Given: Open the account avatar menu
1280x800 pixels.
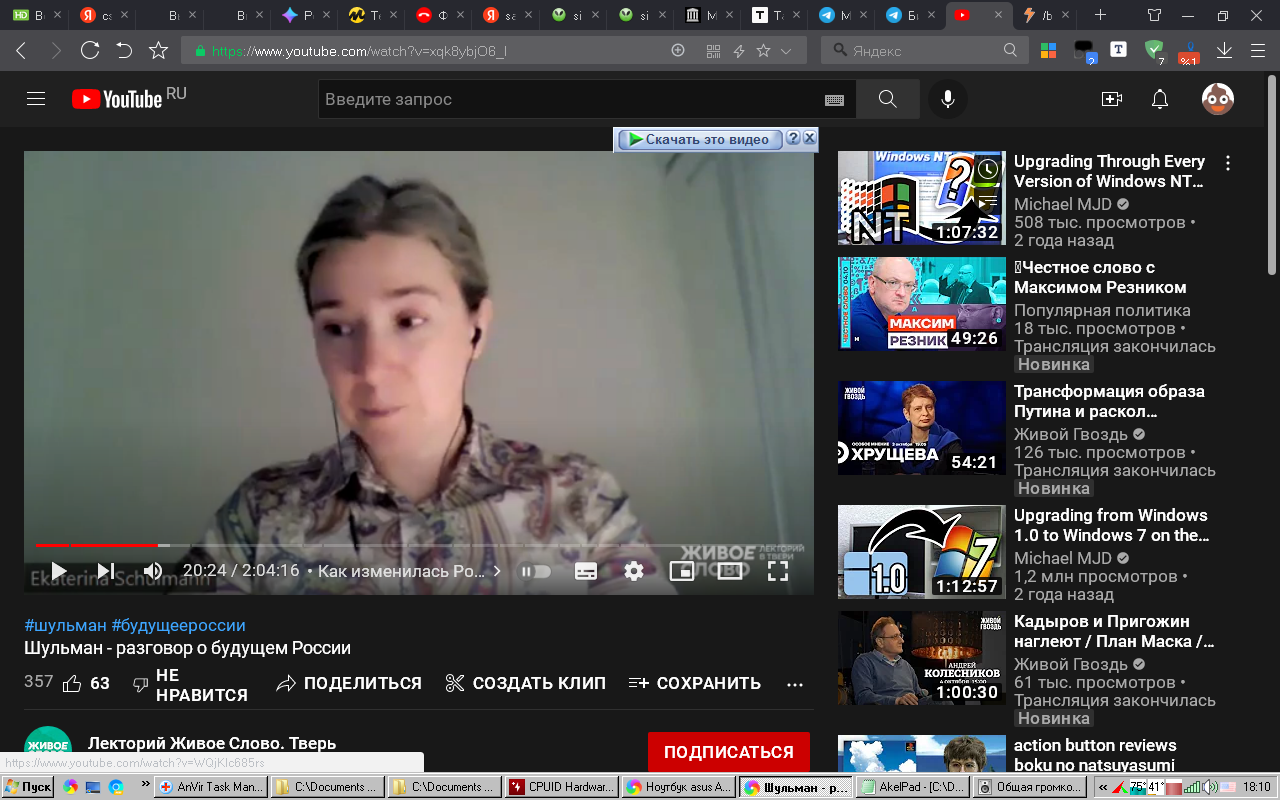Looking at the screenshot, I should point(1218,99).
